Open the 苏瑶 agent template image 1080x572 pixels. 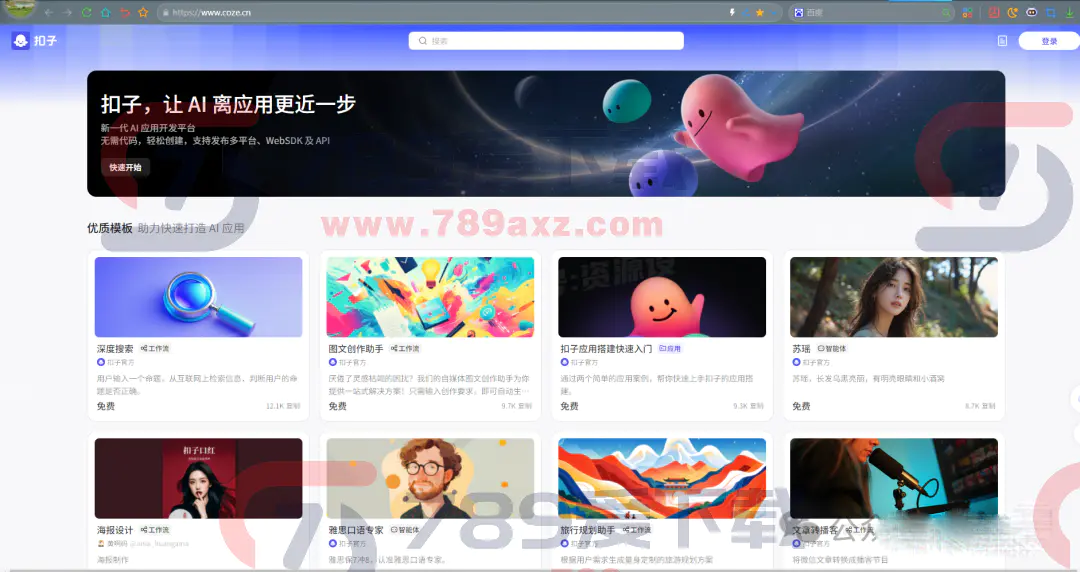(x=893, y=296)
